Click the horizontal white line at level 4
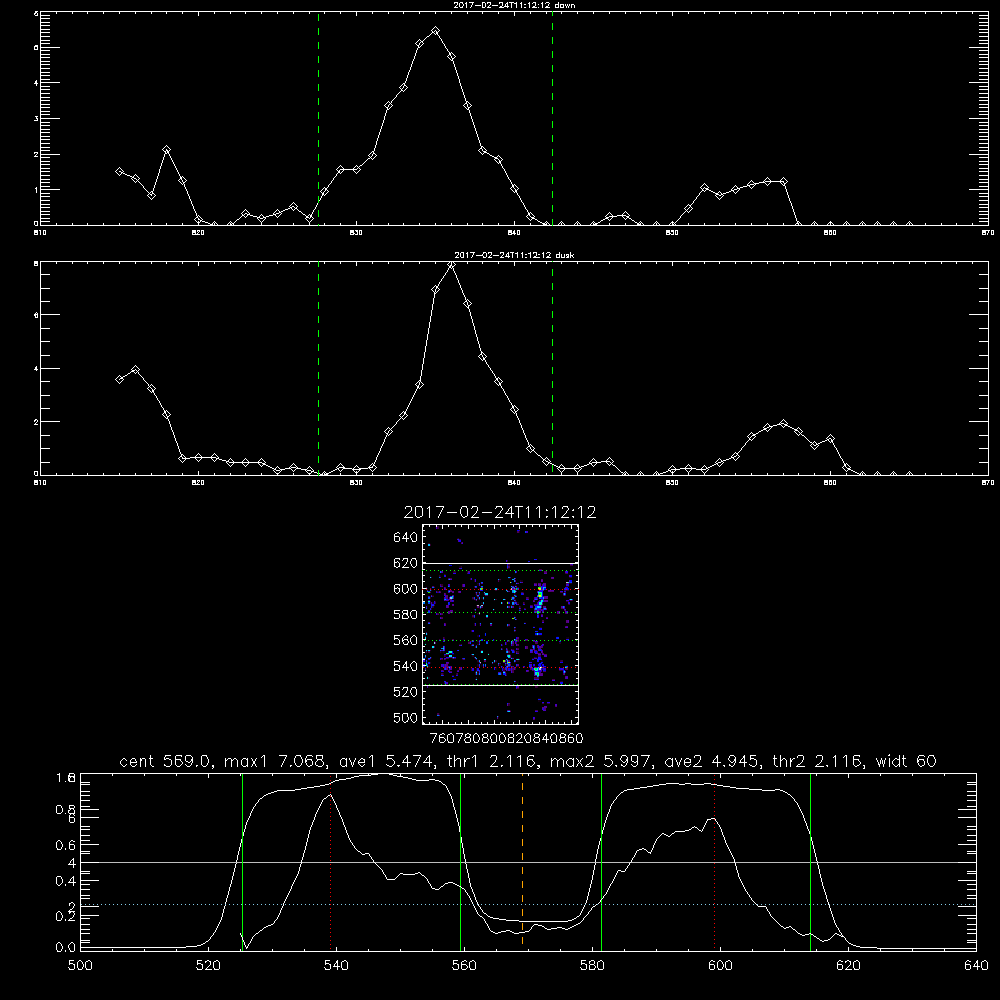The image size is (1000, 1000). pyautogui.click(x=528, y=862)
